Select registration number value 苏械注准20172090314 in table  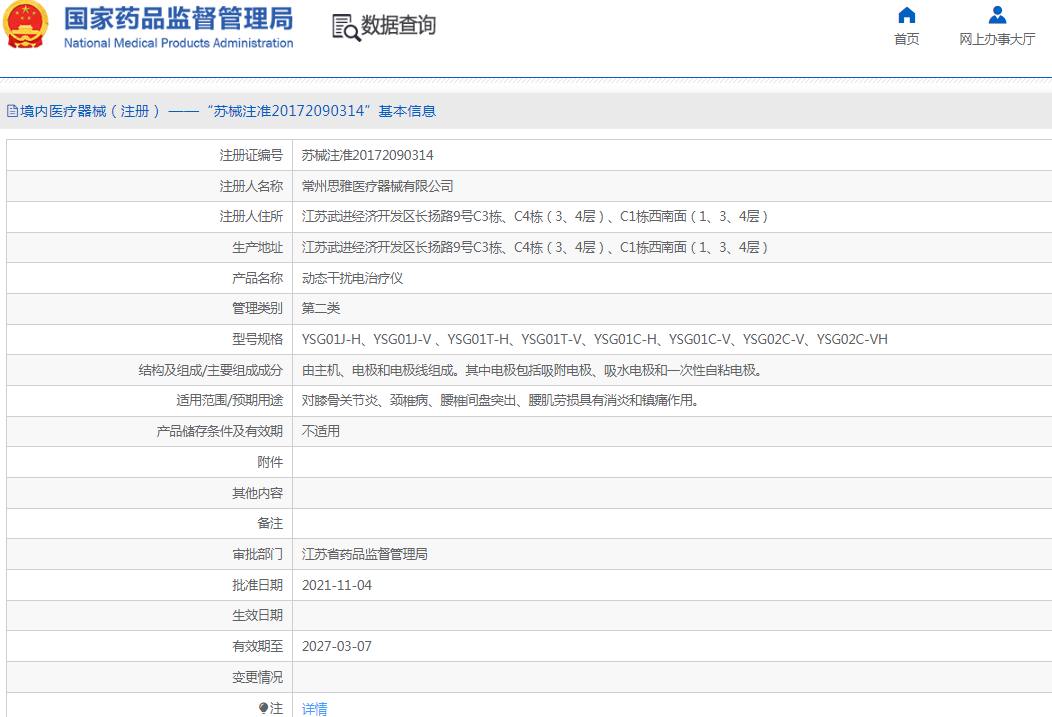pos(368,155)
